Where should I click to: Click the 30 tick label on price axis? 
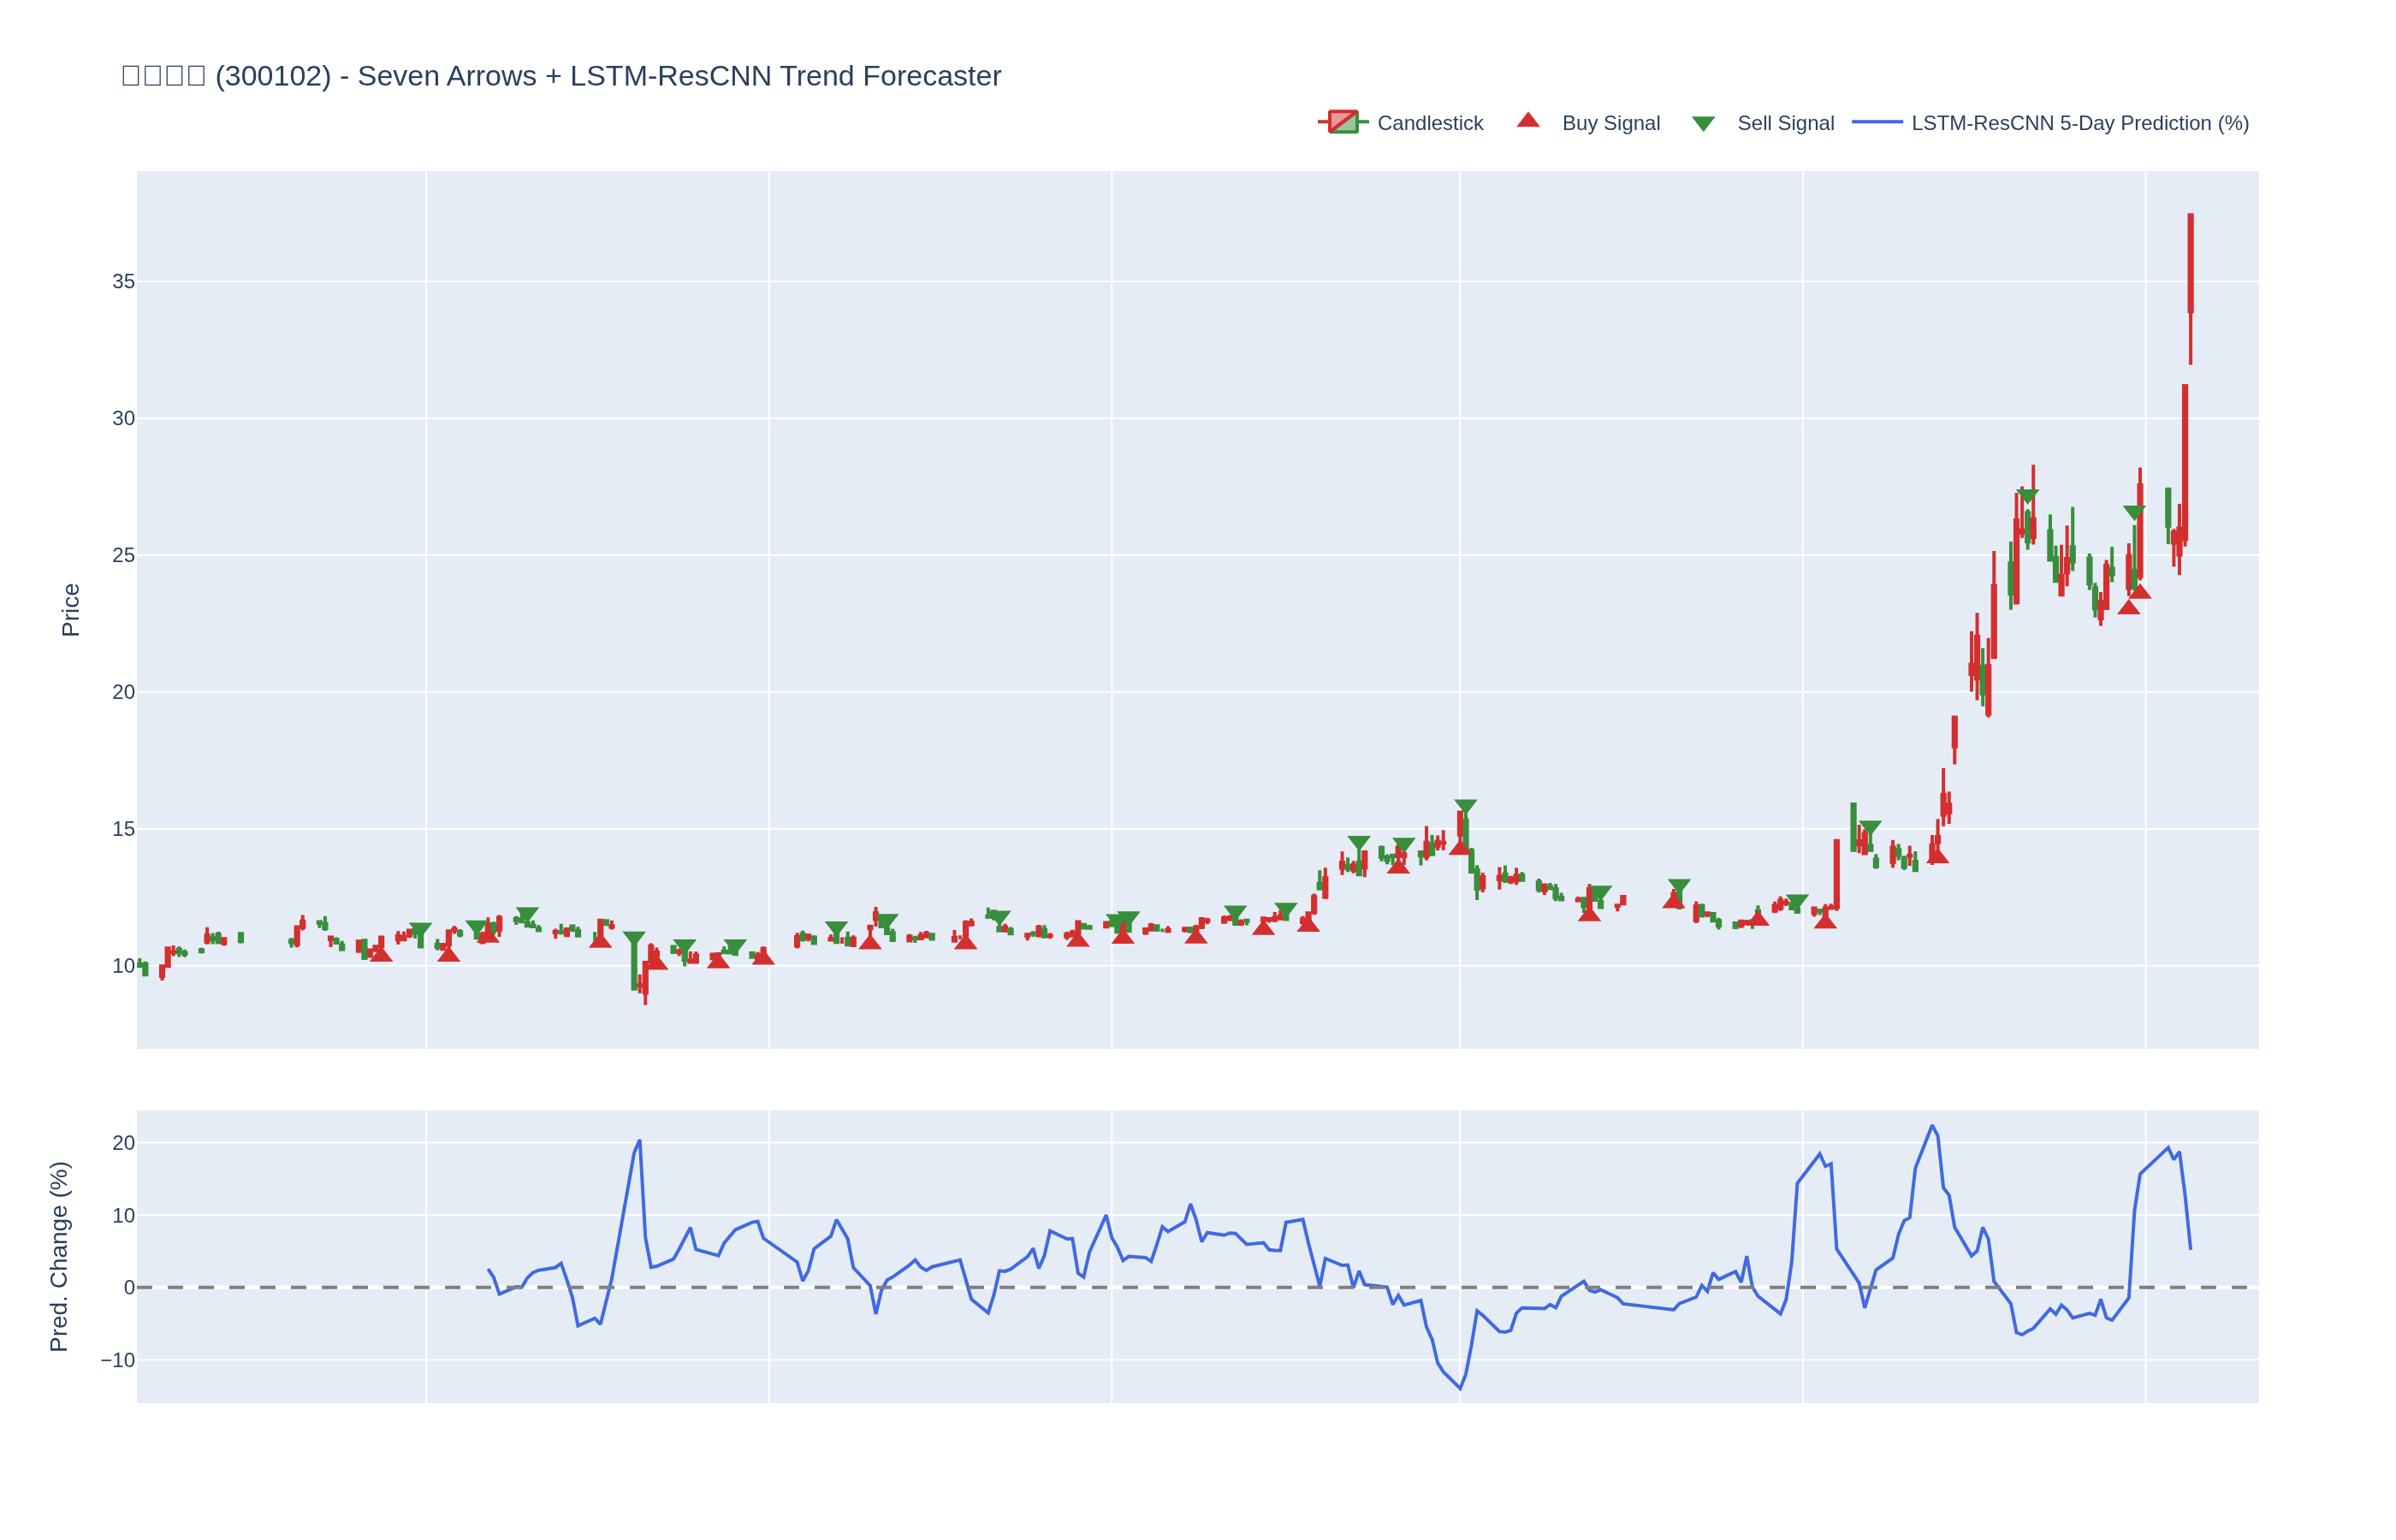[x=123, y=419]
